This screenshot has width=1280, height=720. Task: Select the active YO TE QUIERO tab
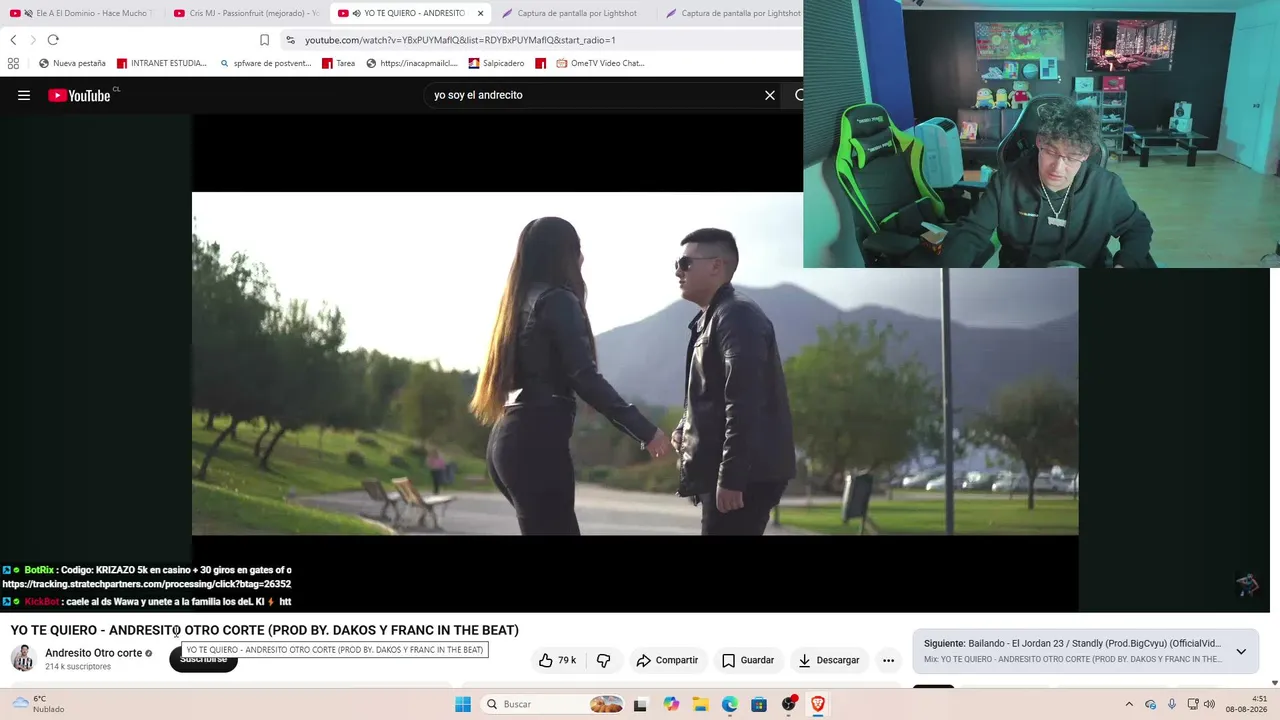point(410,13)
